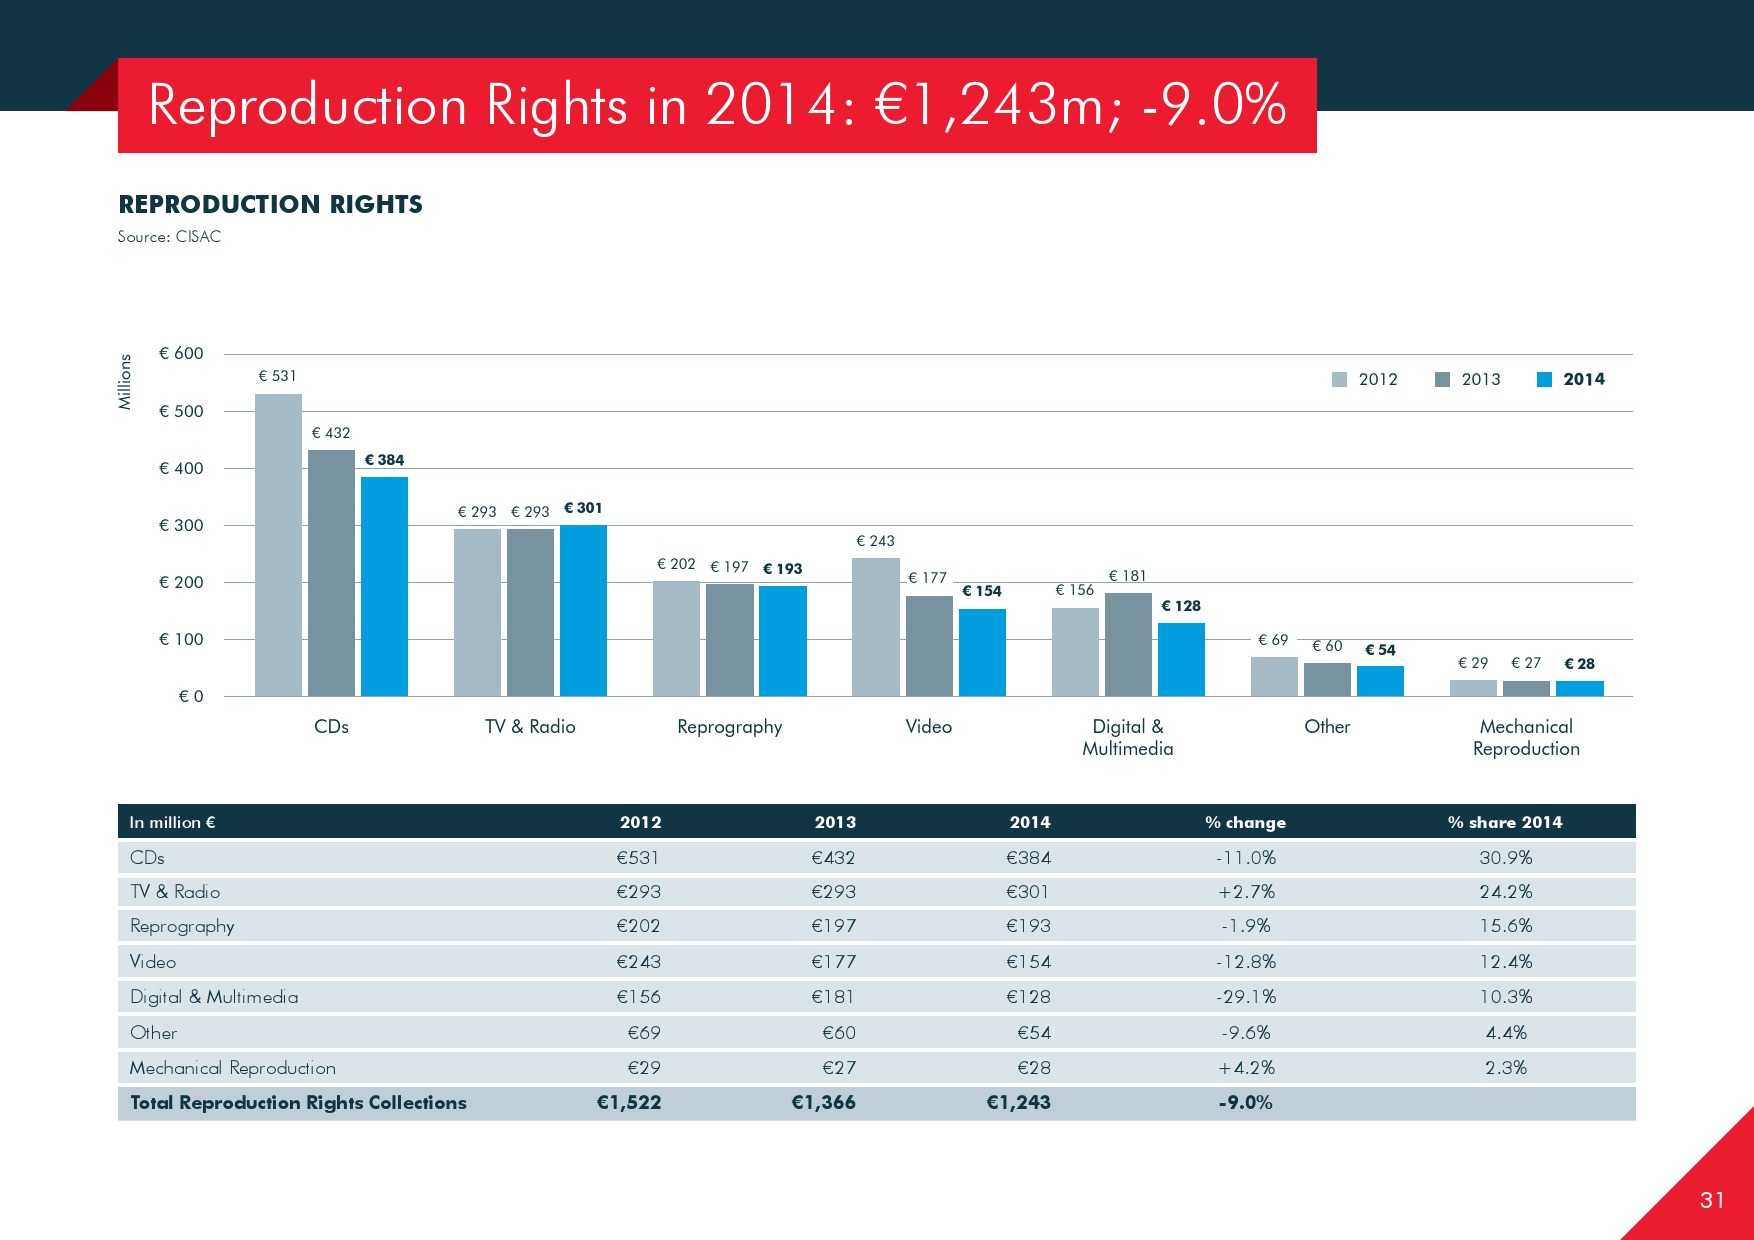Select the Digital & Multimedia 2013 bar
1754x1240 pixels.
(x=1128, y=644)
